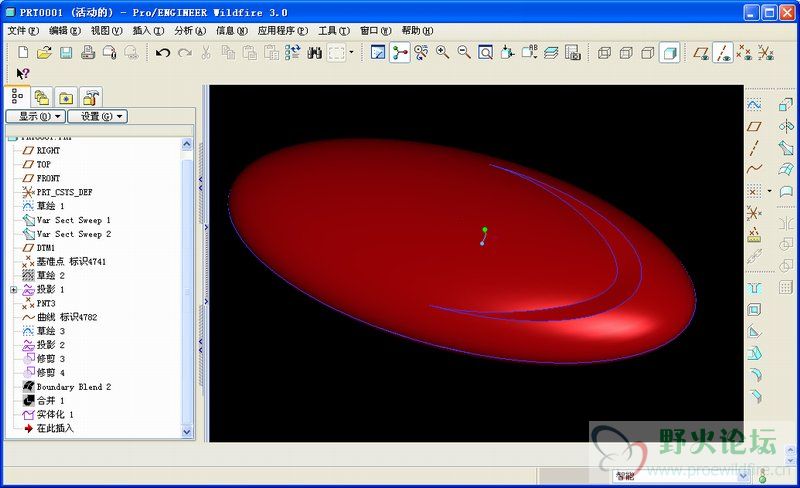Viewport: 800px width, 488px height.
Task: Switch to the Folder Browser navigator tab
Action: coord(41,97)
